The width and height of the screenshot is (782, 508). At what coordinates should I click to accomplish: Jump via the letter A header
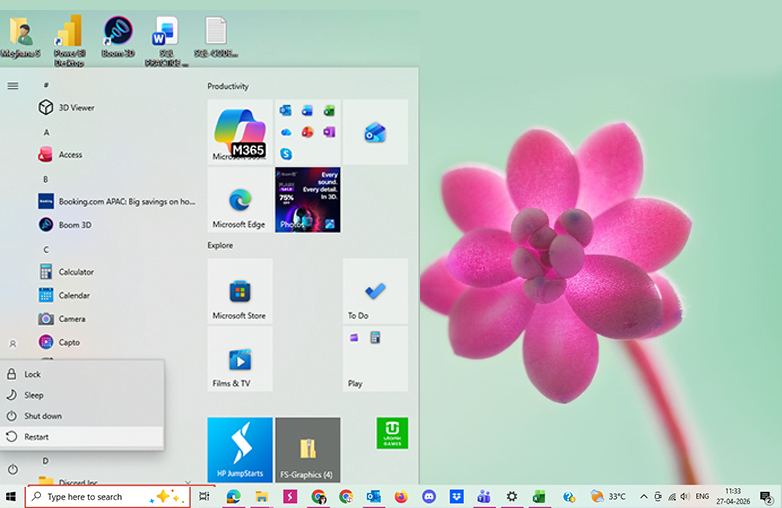(46, 132)
